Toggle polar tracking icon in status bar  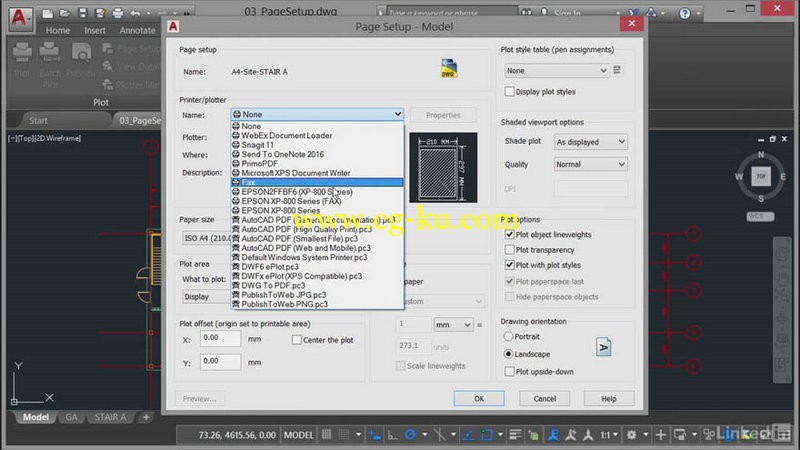click(410, 435)
